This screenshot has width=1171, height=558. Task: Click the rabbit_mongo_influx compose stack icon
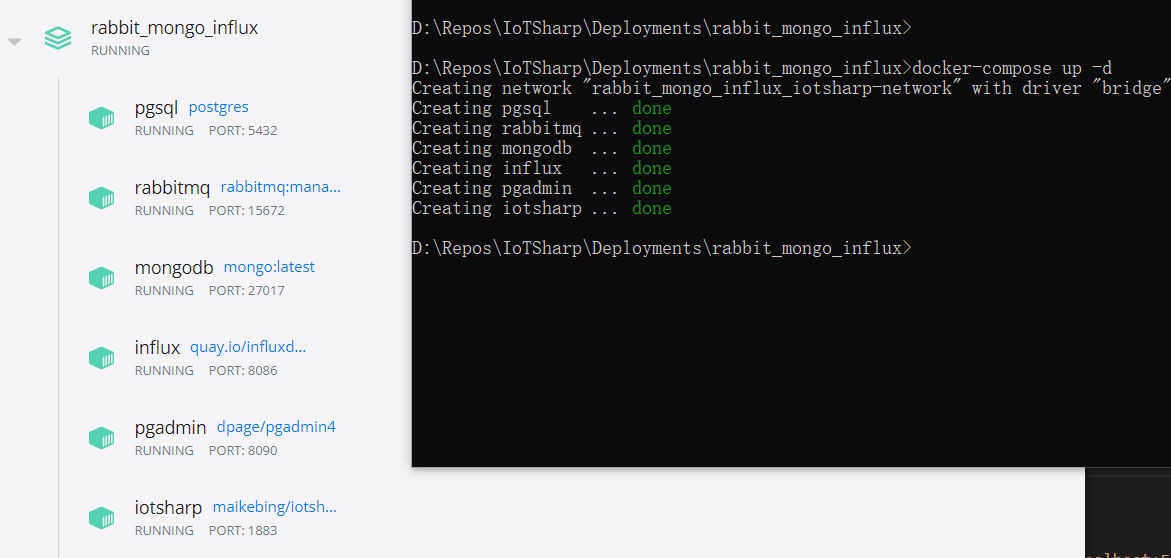click(x=58, y=38)
